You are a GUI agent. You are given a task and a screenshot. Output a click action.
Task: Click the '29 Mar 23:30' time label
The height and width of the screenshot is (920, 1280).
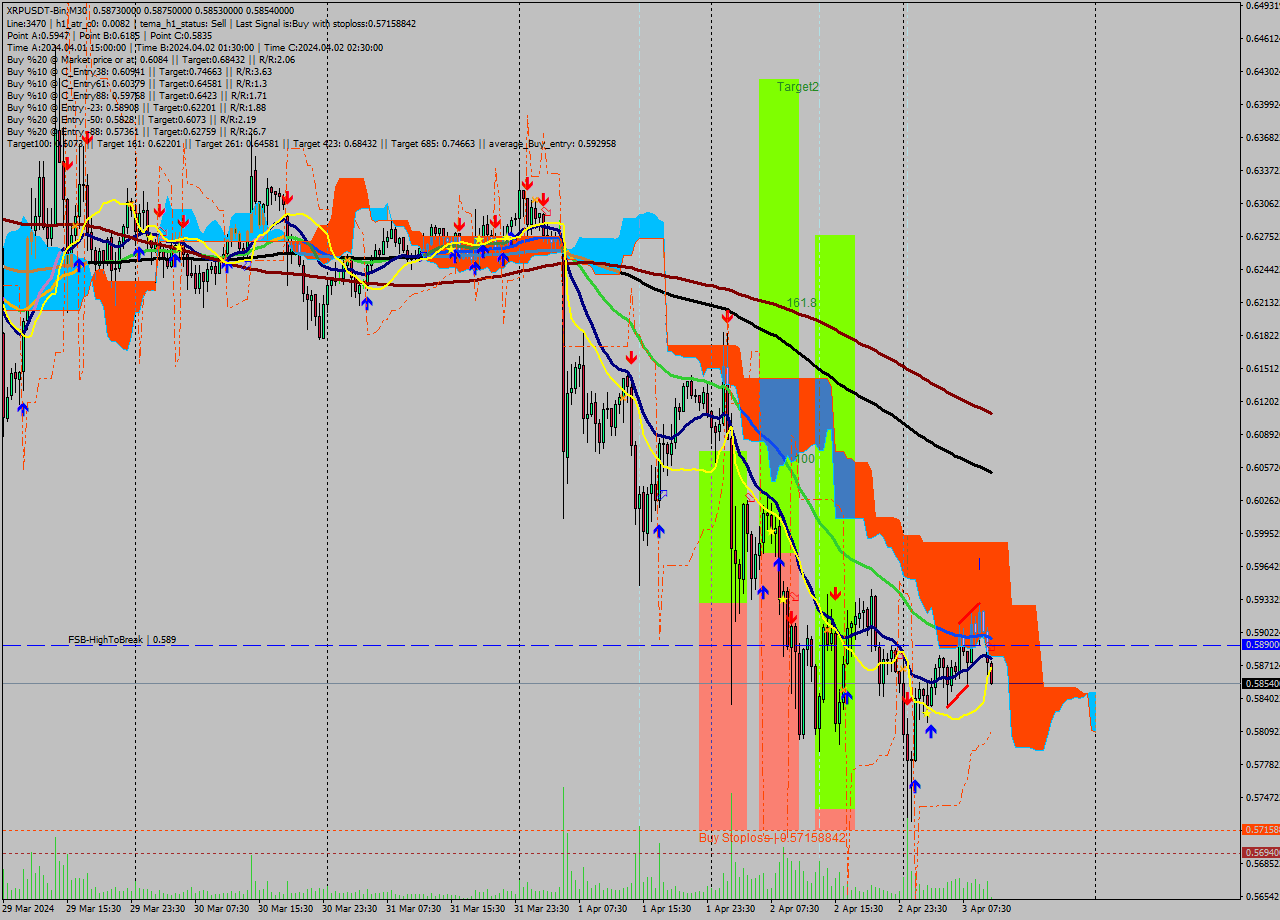[x=158, y=909]
